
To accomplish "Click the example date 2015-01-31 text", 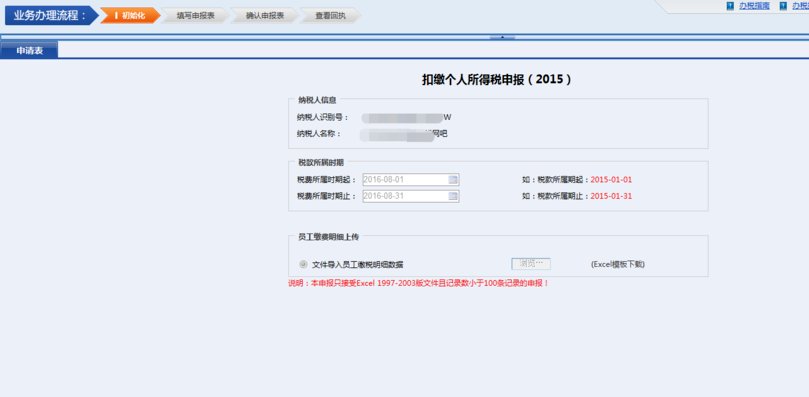I will tap(611, 196).
